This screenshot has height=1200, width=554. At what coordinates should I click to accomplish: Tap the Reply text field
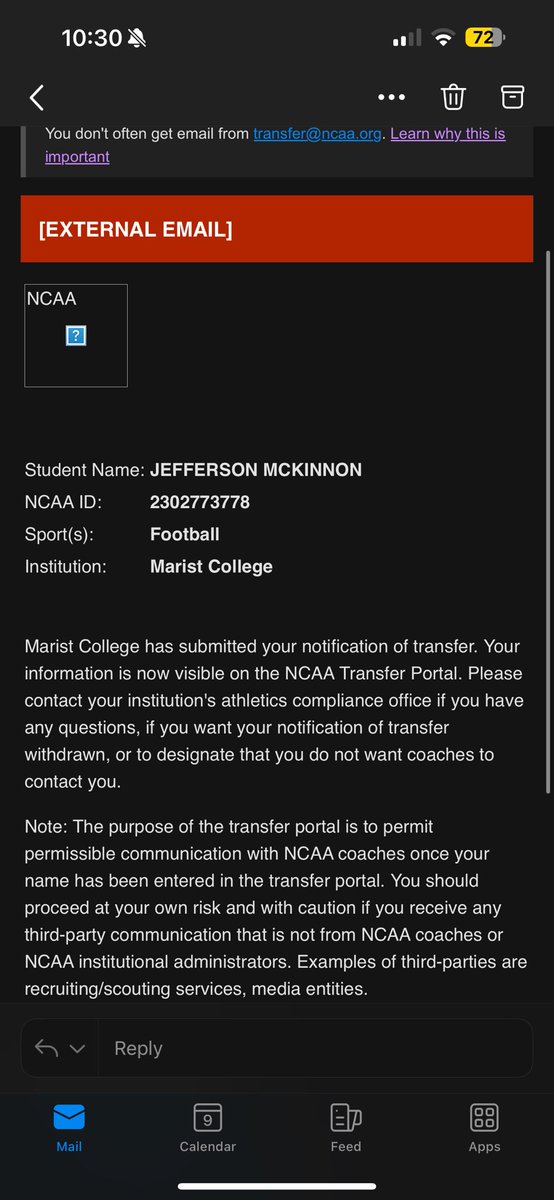tap(315, 1048)
